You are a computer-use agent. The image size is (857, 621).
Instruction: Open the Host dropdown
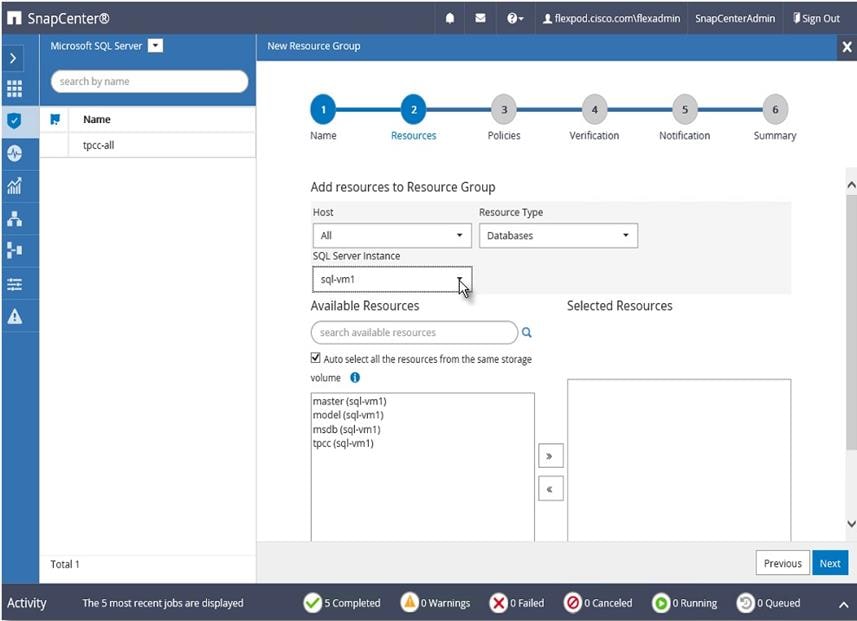coord(392,236)
